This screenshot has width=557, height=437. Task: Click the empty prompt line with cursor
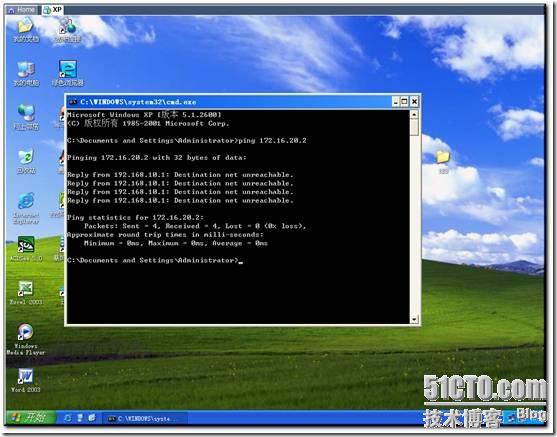click(155, 260)
